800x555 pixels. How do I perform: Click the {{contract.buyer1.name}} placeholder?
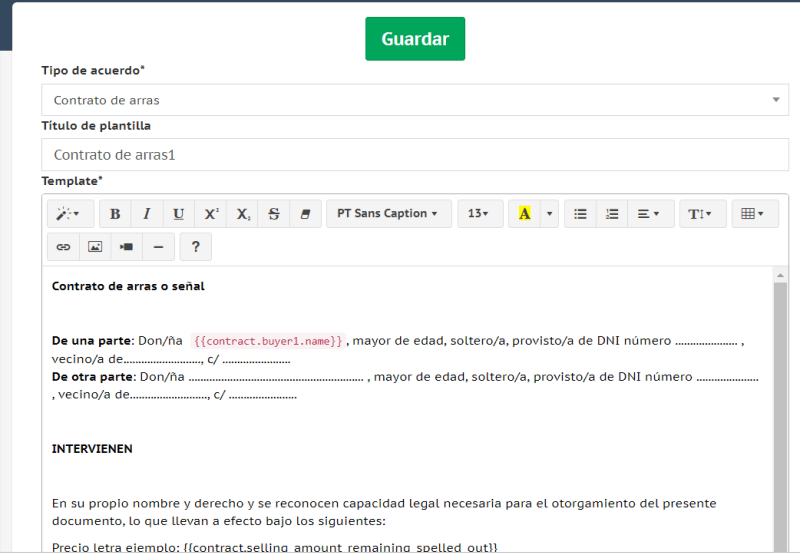coord(268,341)
